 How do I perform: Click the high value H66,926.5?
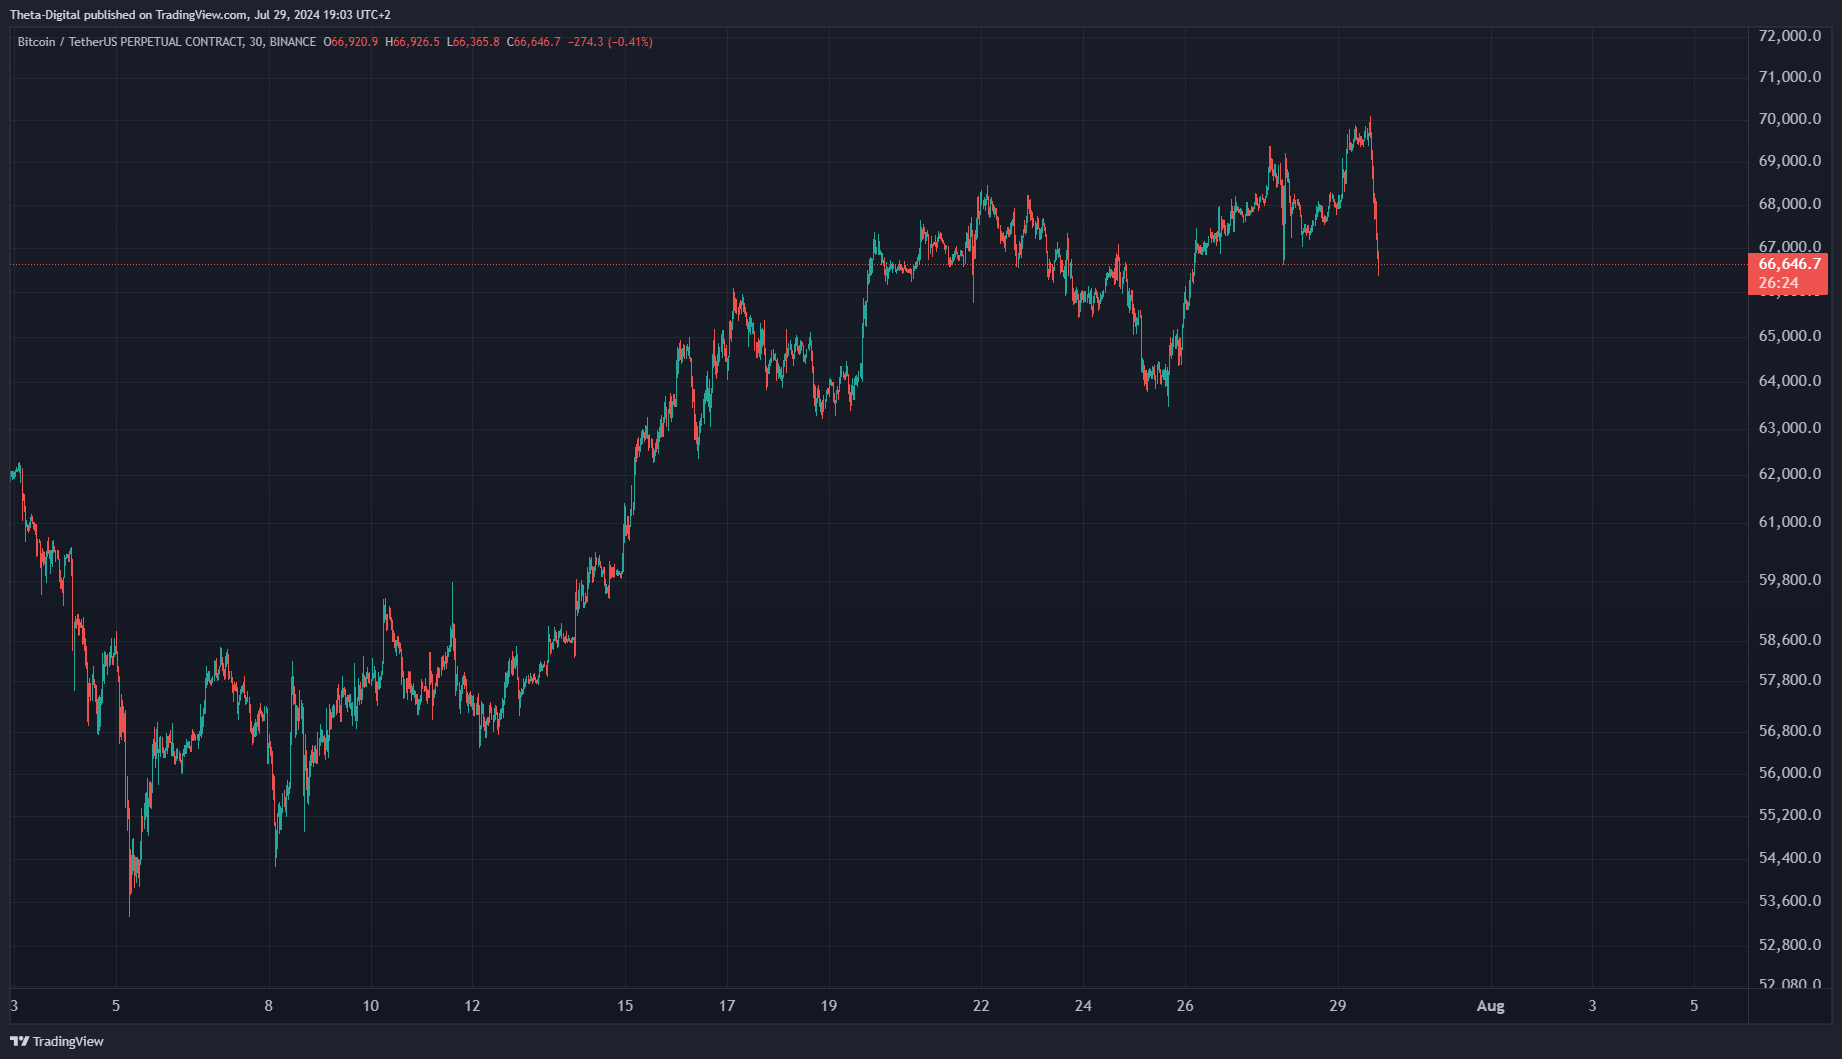tap(412, 42)
